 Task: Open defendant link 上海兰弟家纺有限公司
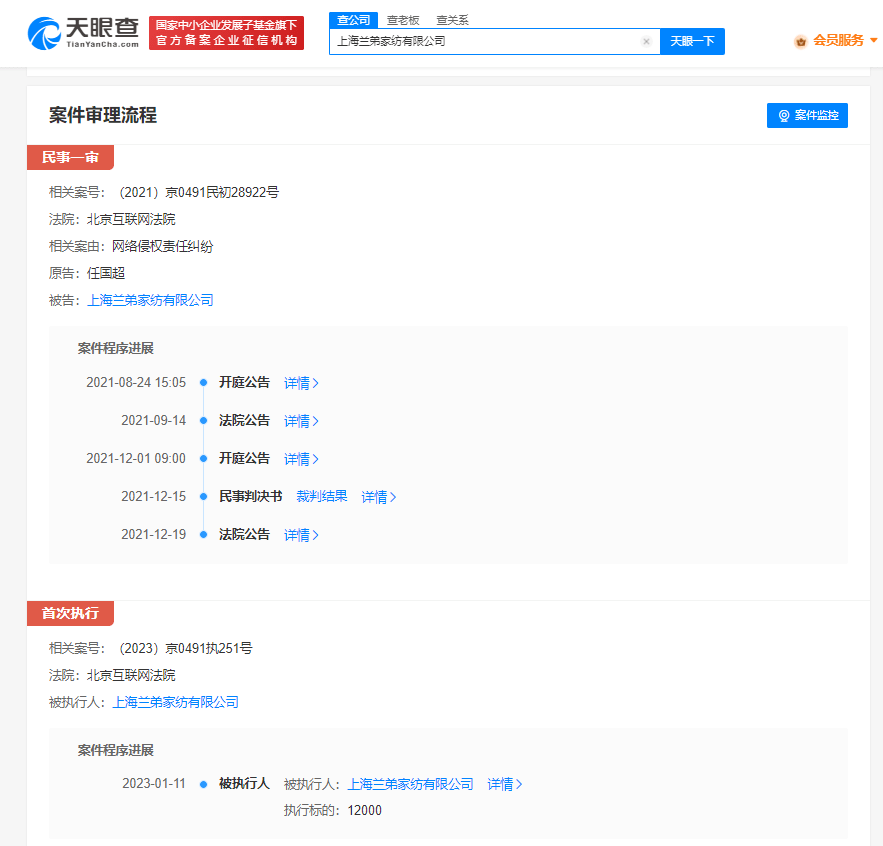point(150,300)
